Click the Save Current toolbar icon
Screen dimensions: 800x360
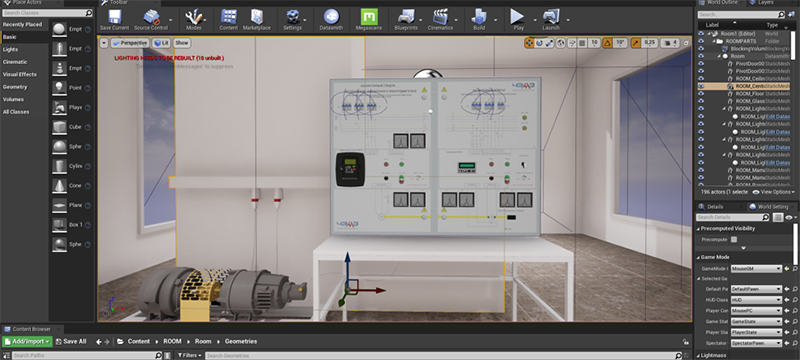coord(114,17)
